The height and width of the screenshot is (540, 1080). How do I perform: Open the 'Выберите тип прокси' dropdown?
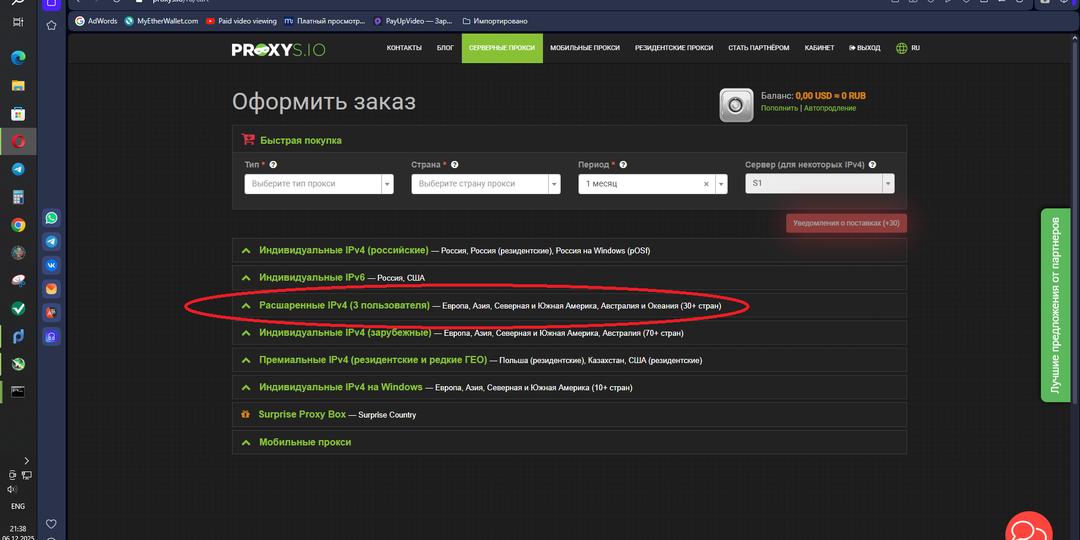[319, 184]
